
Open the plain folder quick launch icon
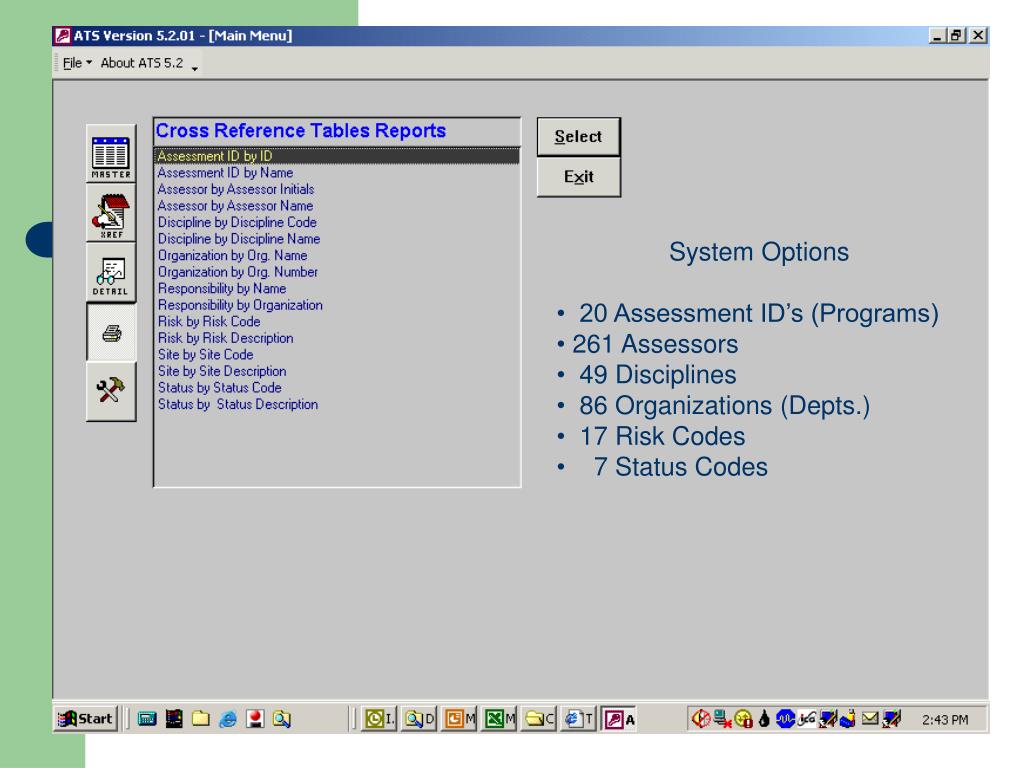click(200, 719)
